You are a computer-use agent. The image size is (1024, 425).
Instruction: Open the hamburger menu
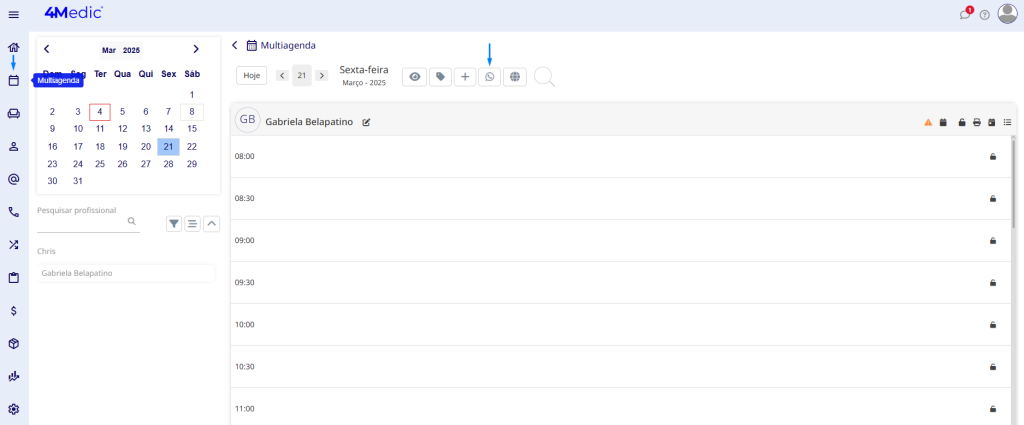click(14, 14)
